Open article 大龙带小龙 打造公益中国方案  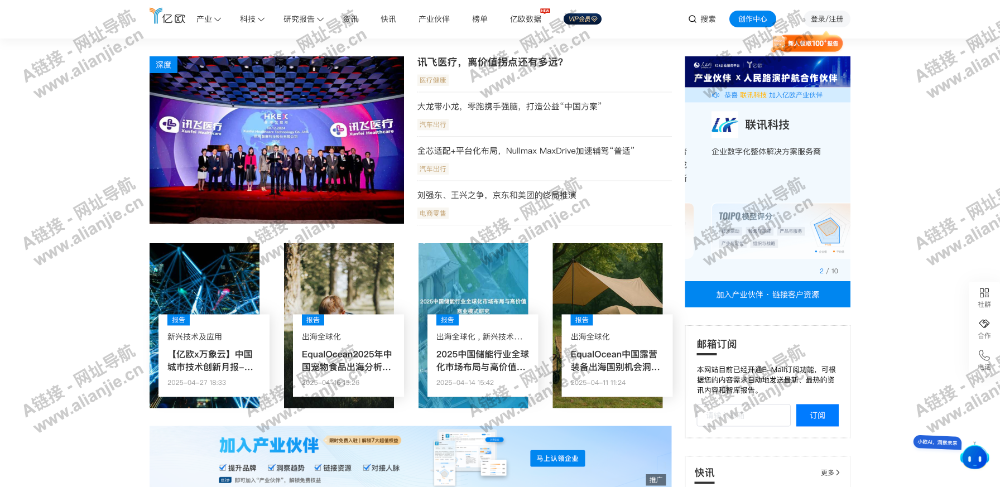[510, 106]
